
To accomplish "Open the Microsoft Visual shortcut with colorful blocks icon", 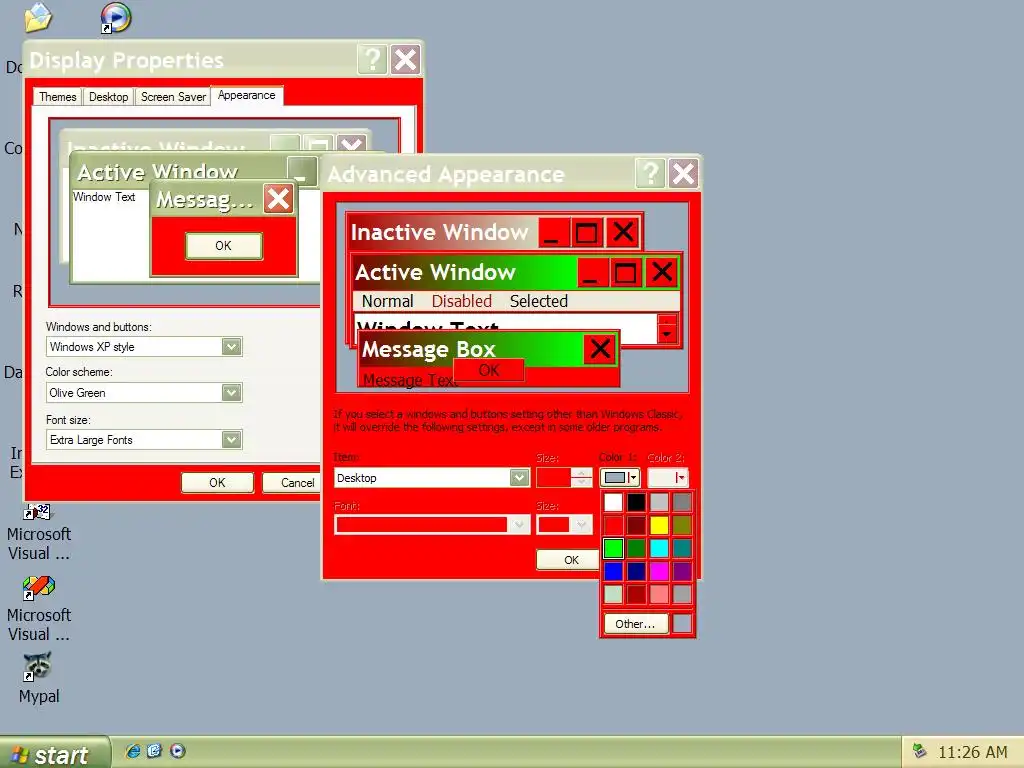I will pos(38,587).
